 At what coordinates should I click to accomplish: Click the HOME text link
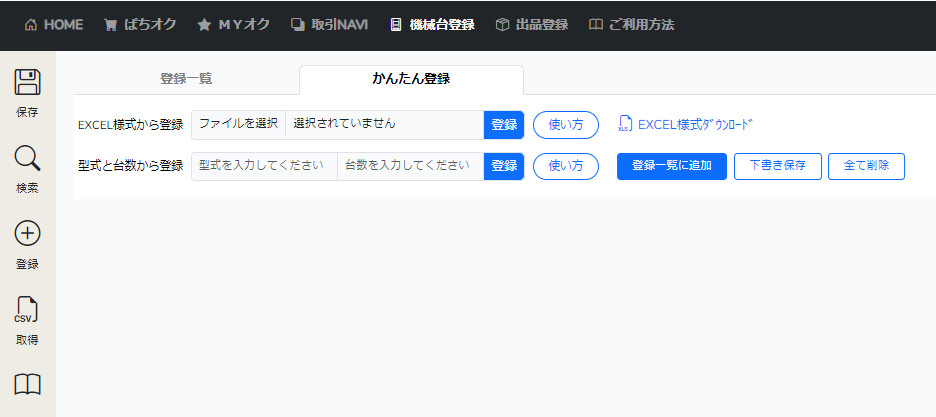coord(64,25)
